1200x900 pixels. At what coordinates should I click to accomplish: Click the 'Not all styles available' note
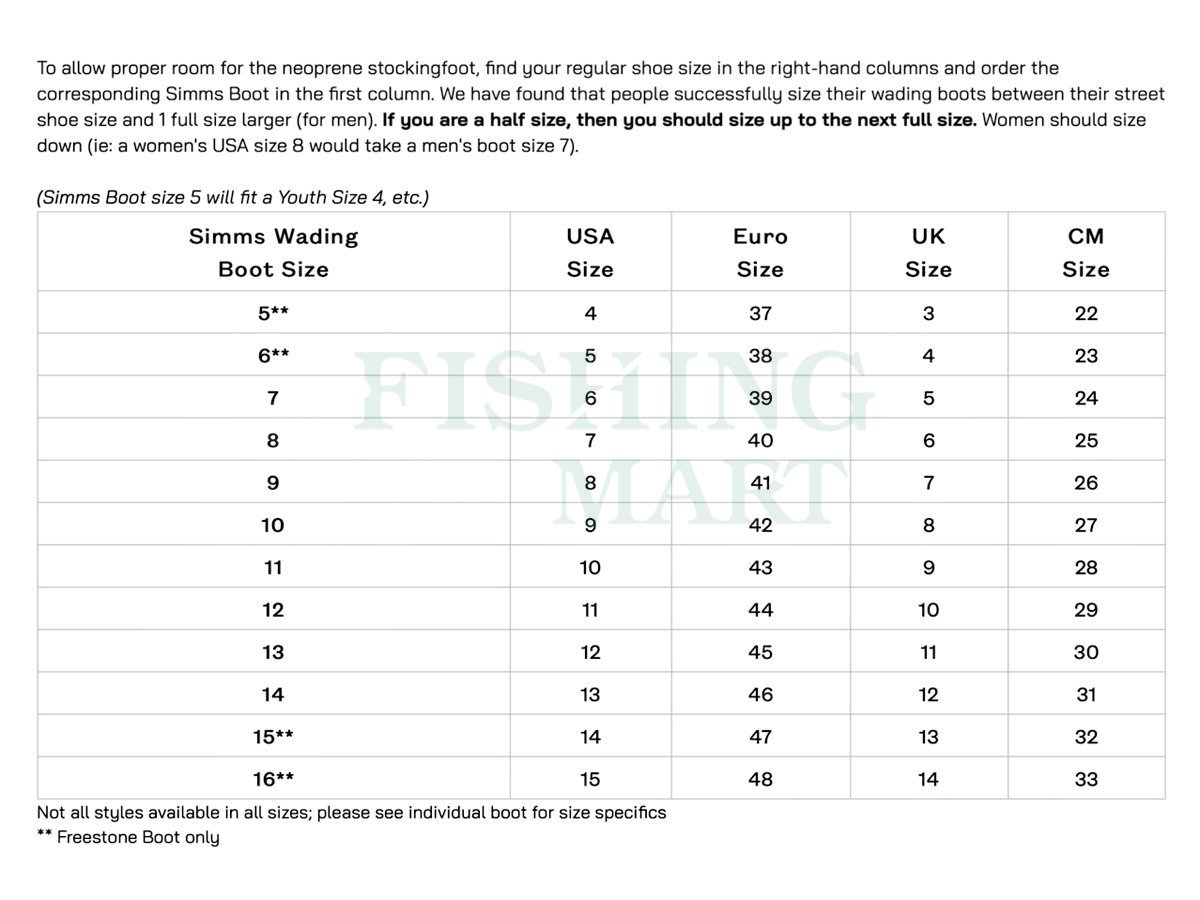[x=351, y=812]
